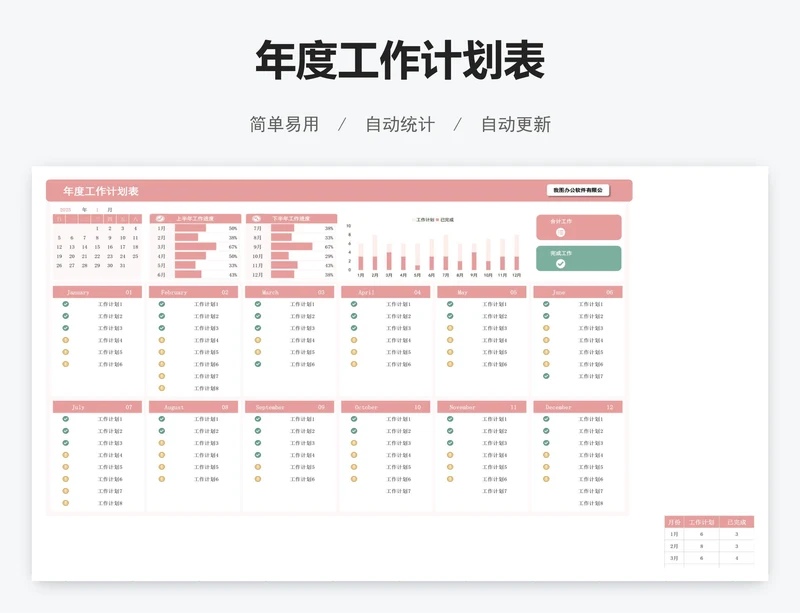Click May 工作计划3 yellow status icon
The width and height of the screenshot is (800, 613).
pyautogui.click(x=450, y=328)
